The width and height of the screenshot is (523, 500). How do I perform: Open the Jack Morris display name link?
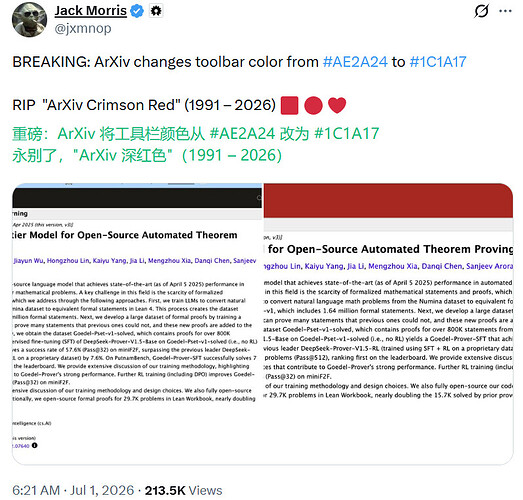(x=90, y=11)
